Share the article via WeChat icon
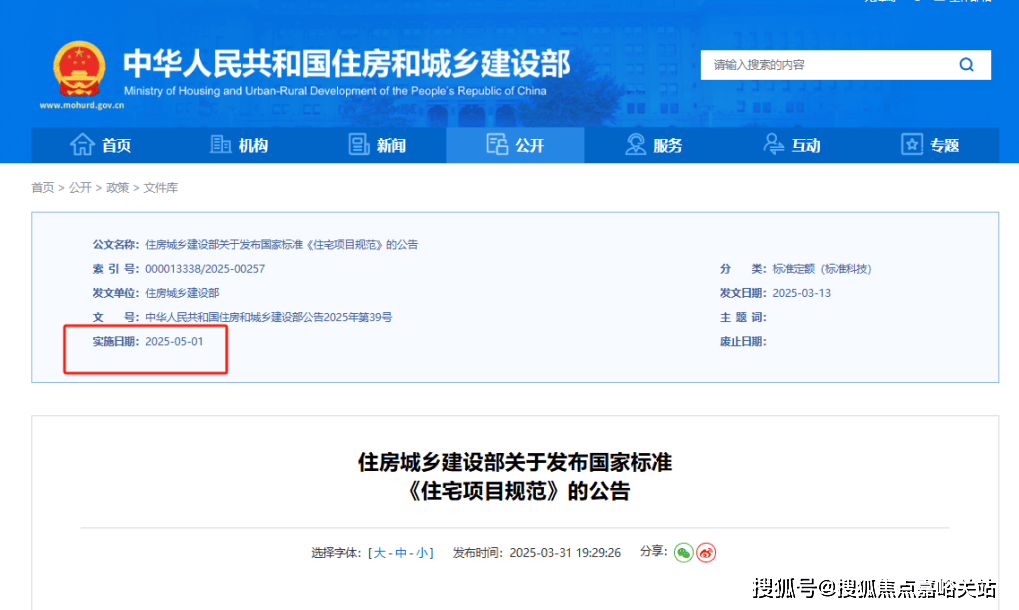The width and height of the screenshot is (1019, 610). pyautogui.click(x=683, y=552)
